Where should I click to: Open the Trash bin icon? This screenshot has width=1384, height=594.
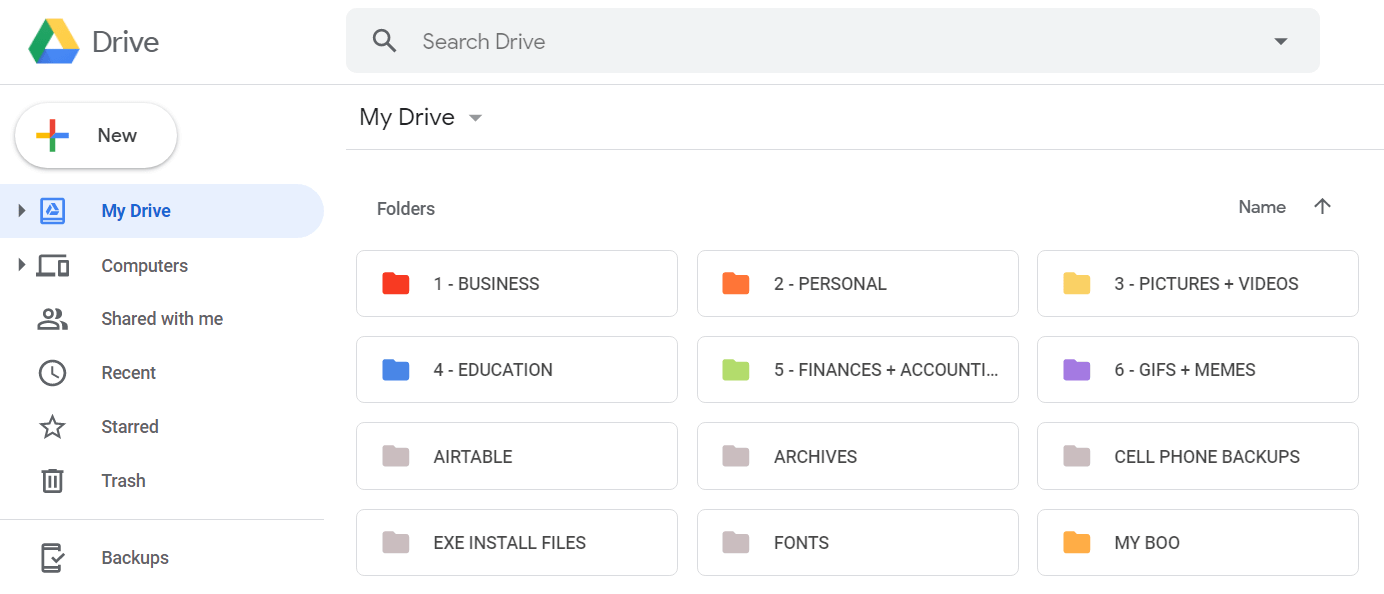tap(52, 480)
